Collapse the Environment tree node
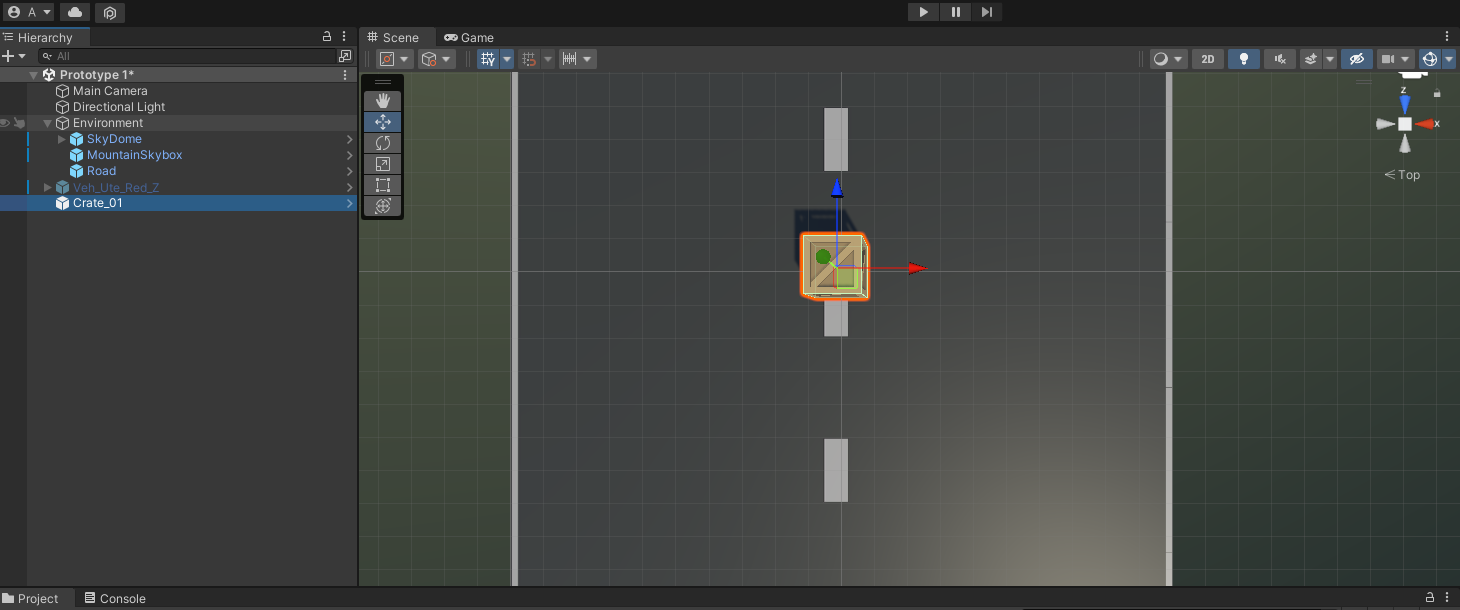 47,123
